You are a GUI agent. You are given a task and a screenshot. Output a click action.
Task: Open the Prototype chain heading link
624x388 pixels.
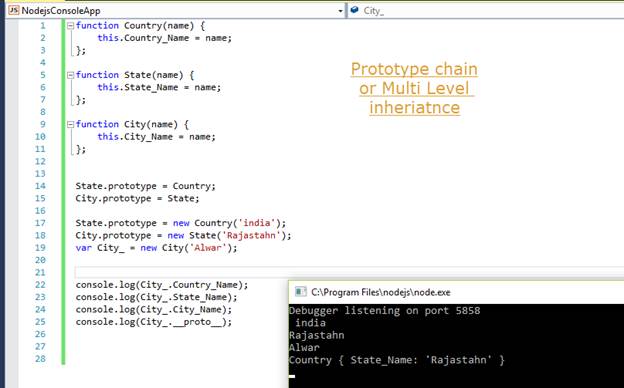(x=414, y=88)
